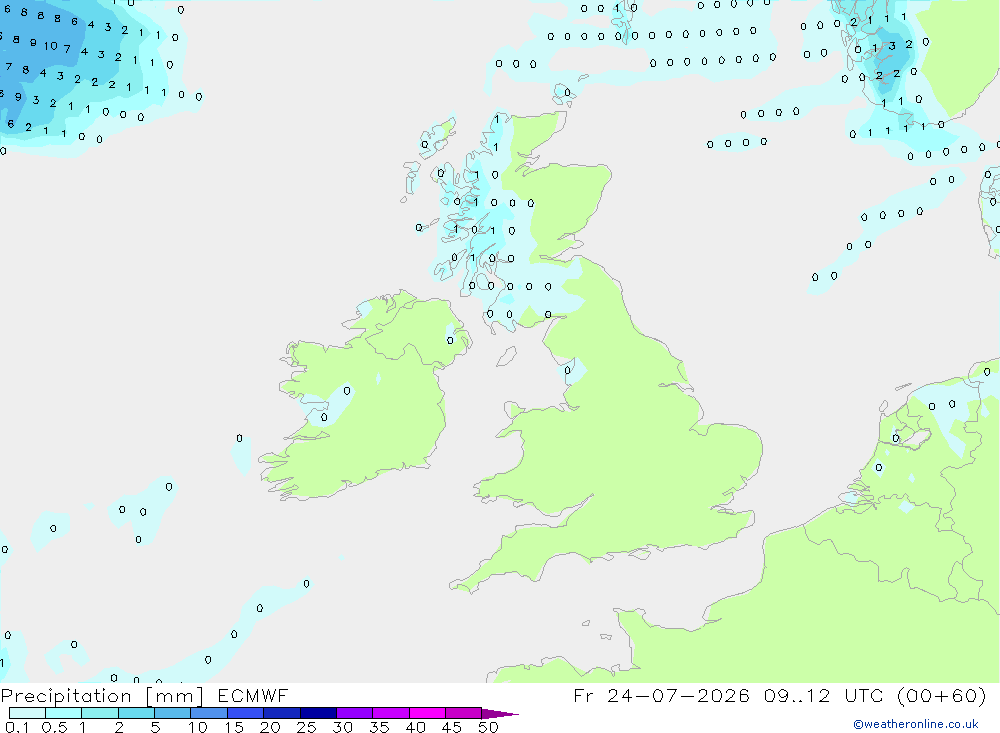Click the legend label 25
The width and height of the screenshot is (1000, 733).
[307, 727]
